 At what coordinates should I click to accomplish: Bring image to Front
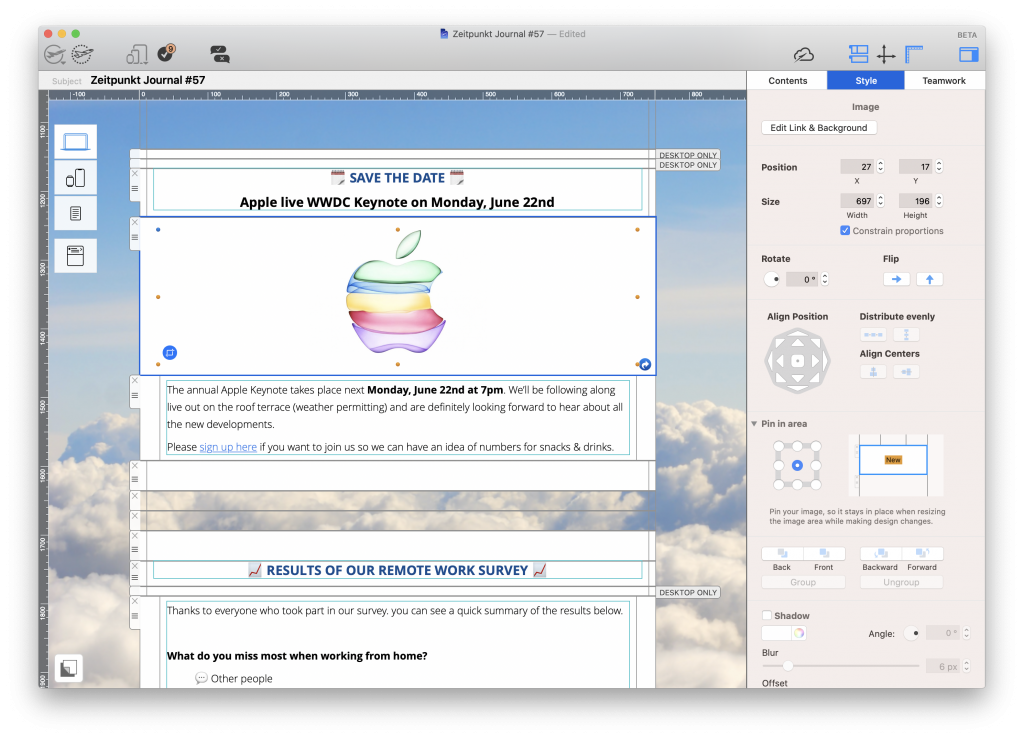pyautogui.click(x=824, y=554)
